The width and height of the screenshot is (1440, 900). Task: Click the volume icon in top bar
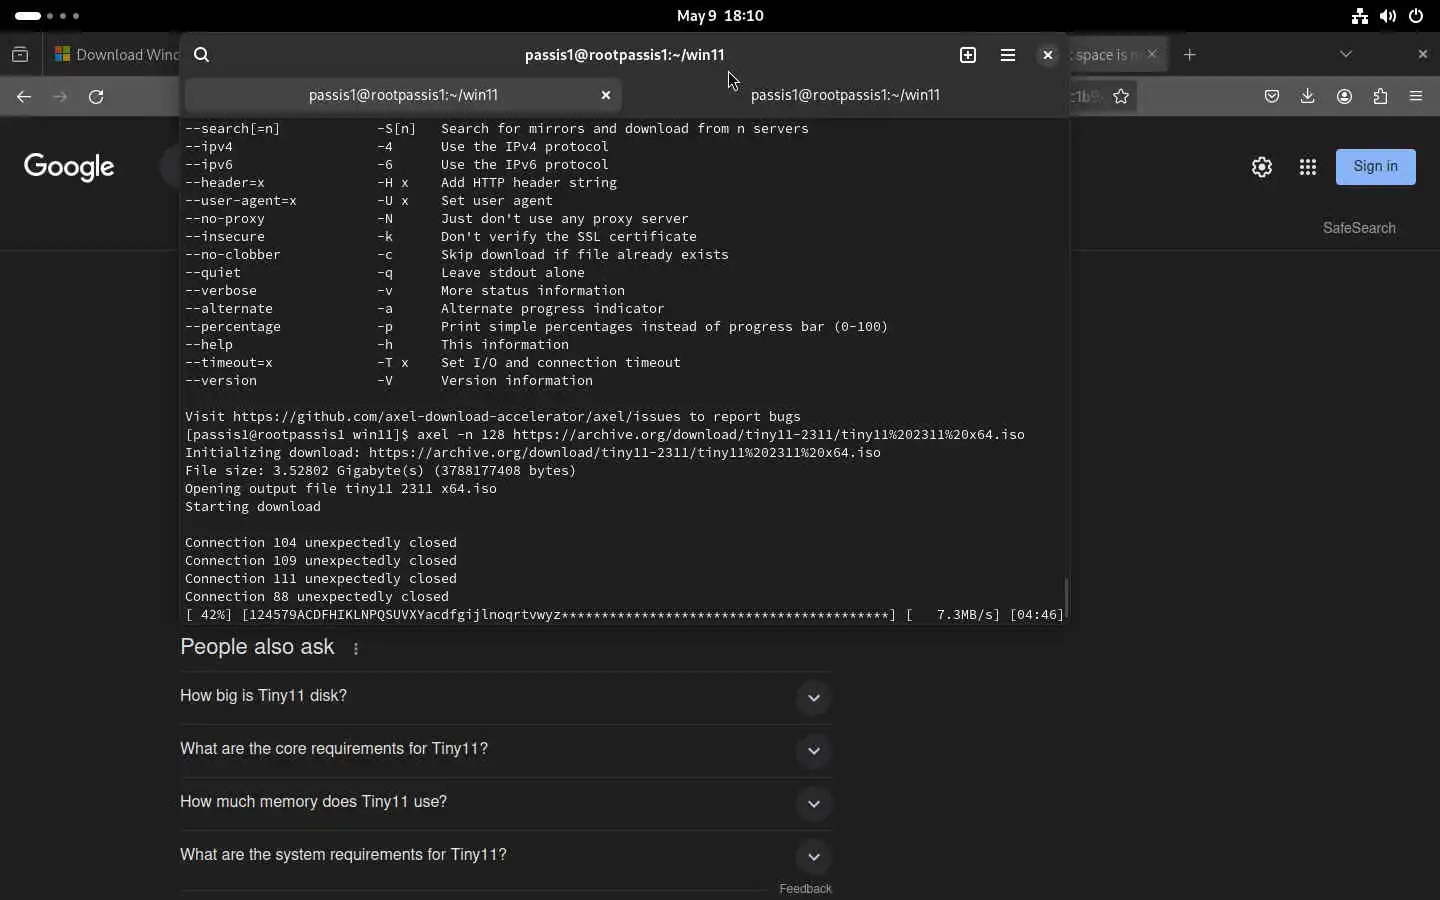tap(1388, 16)
